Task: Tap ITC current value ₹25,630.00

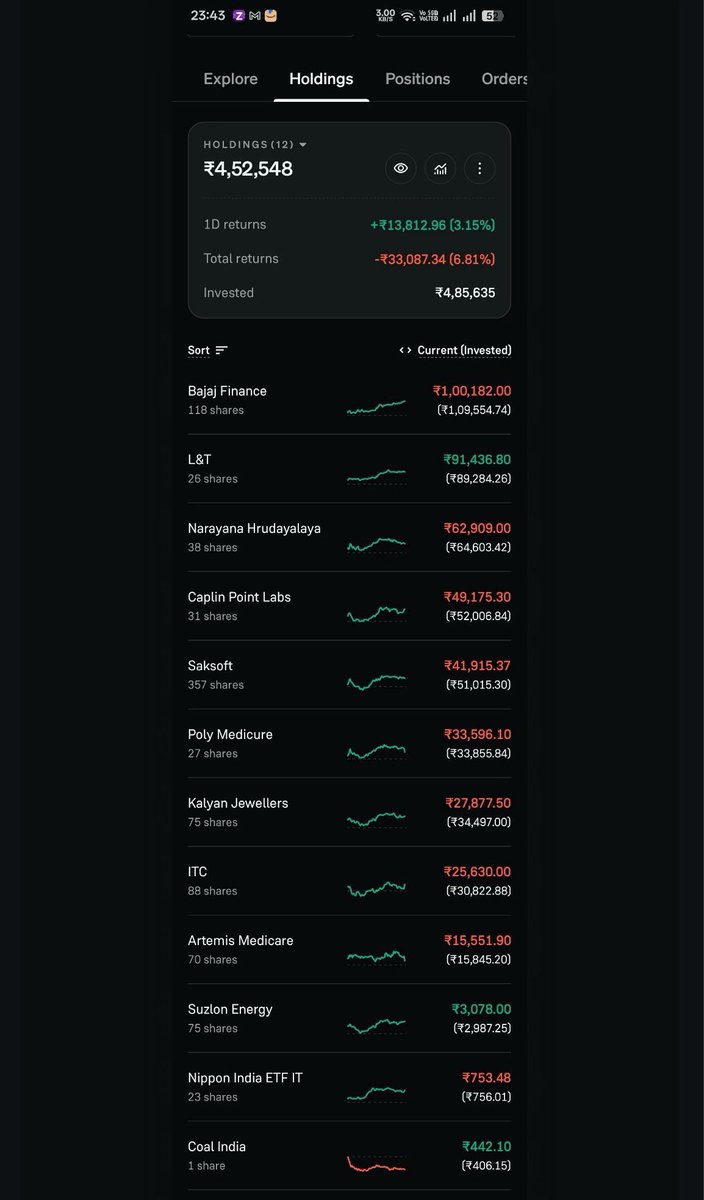Action: tap(477, 872)
